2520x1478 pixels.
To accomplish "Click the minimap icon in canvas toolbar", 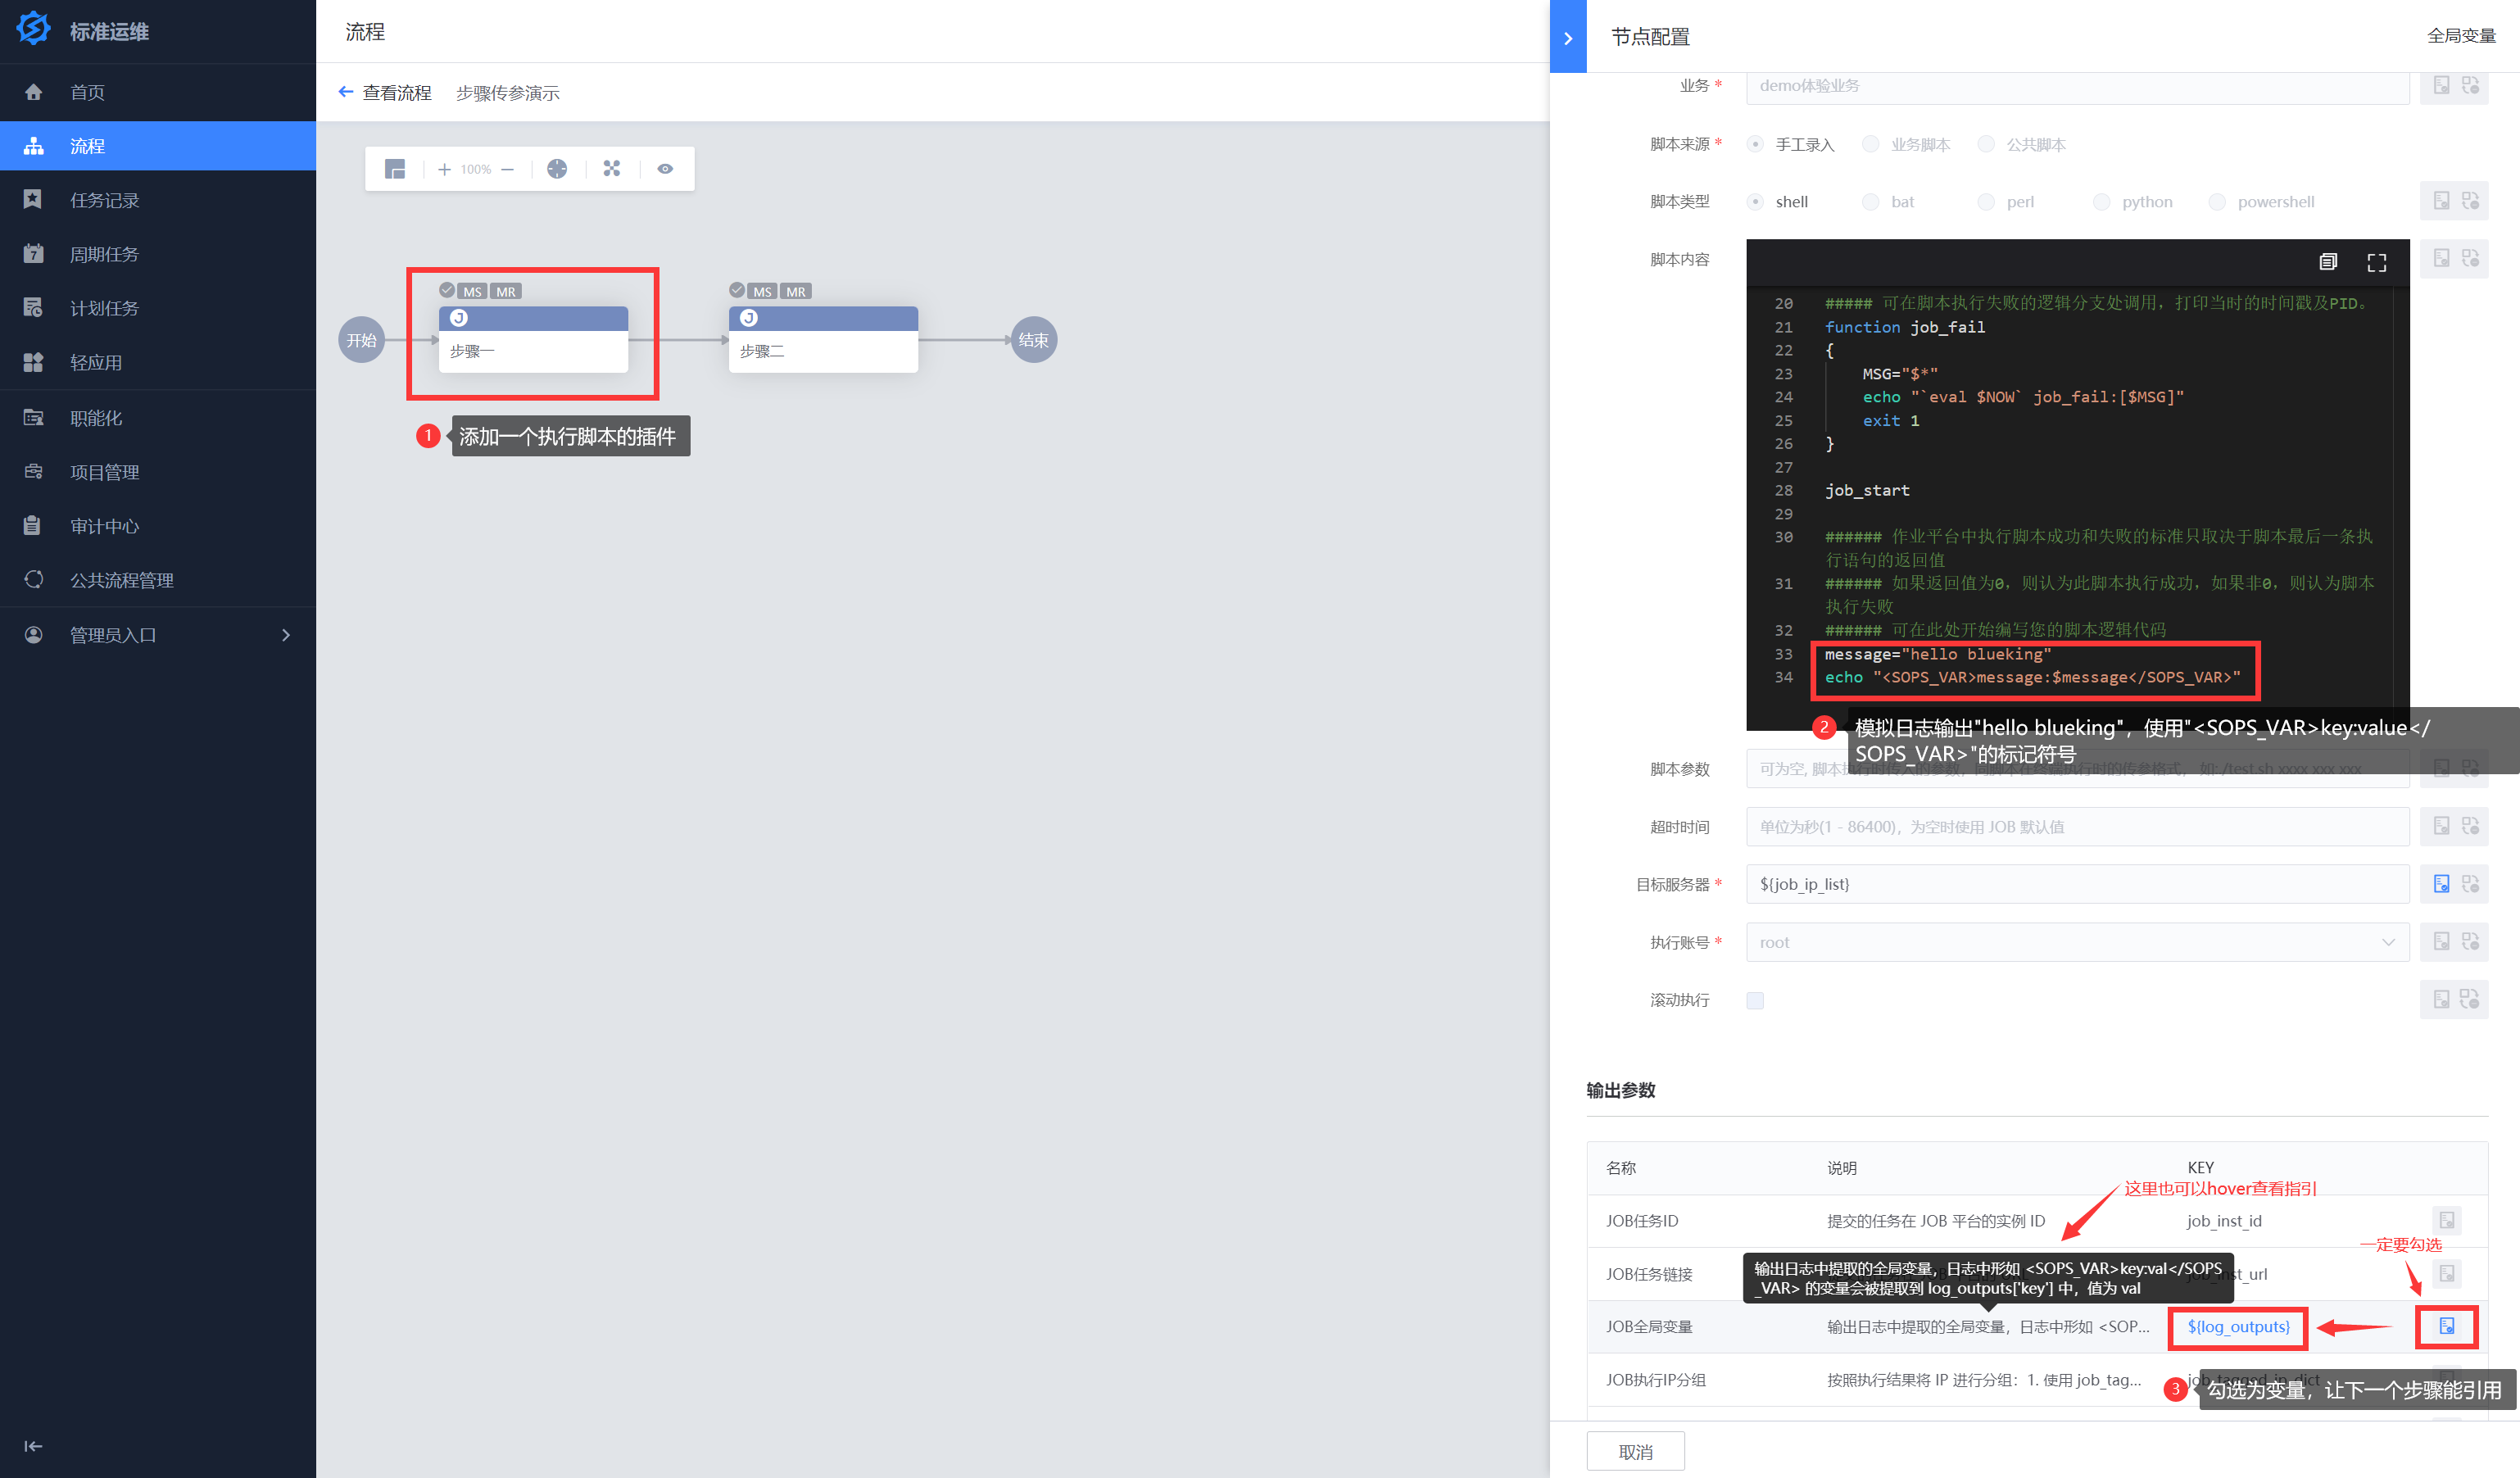I will tap(395, 169).
